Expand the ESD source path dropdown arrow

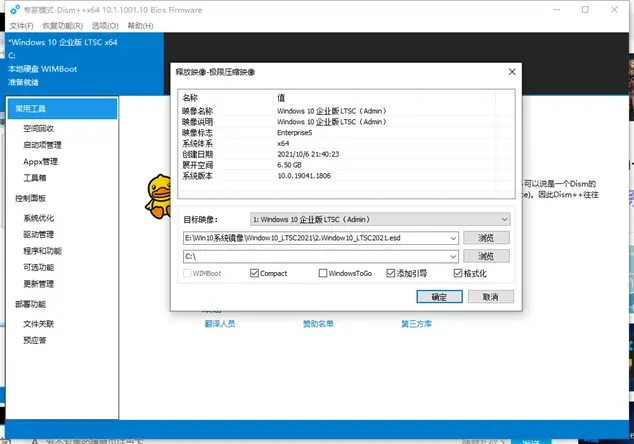[453, 238]
